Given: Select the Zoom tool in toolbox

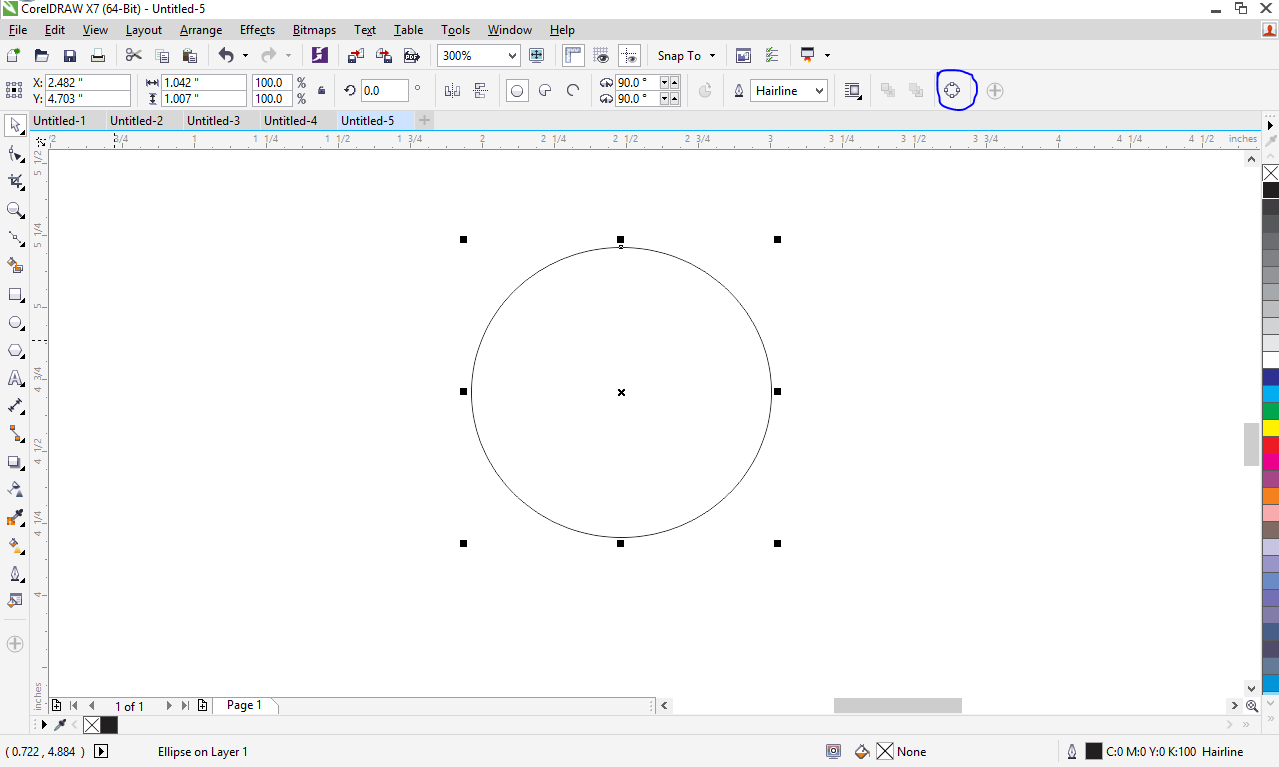Looking at the screenshot, I should (15, 210).
